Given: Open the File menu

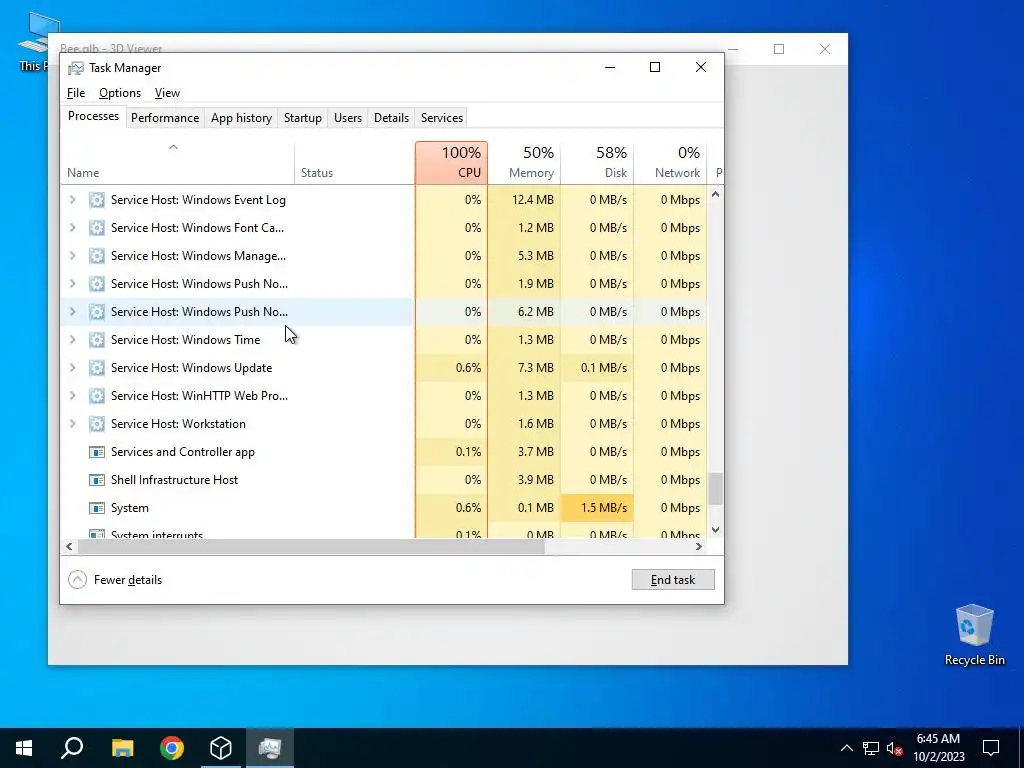Looking at the screenshot, I should point(76,93).
